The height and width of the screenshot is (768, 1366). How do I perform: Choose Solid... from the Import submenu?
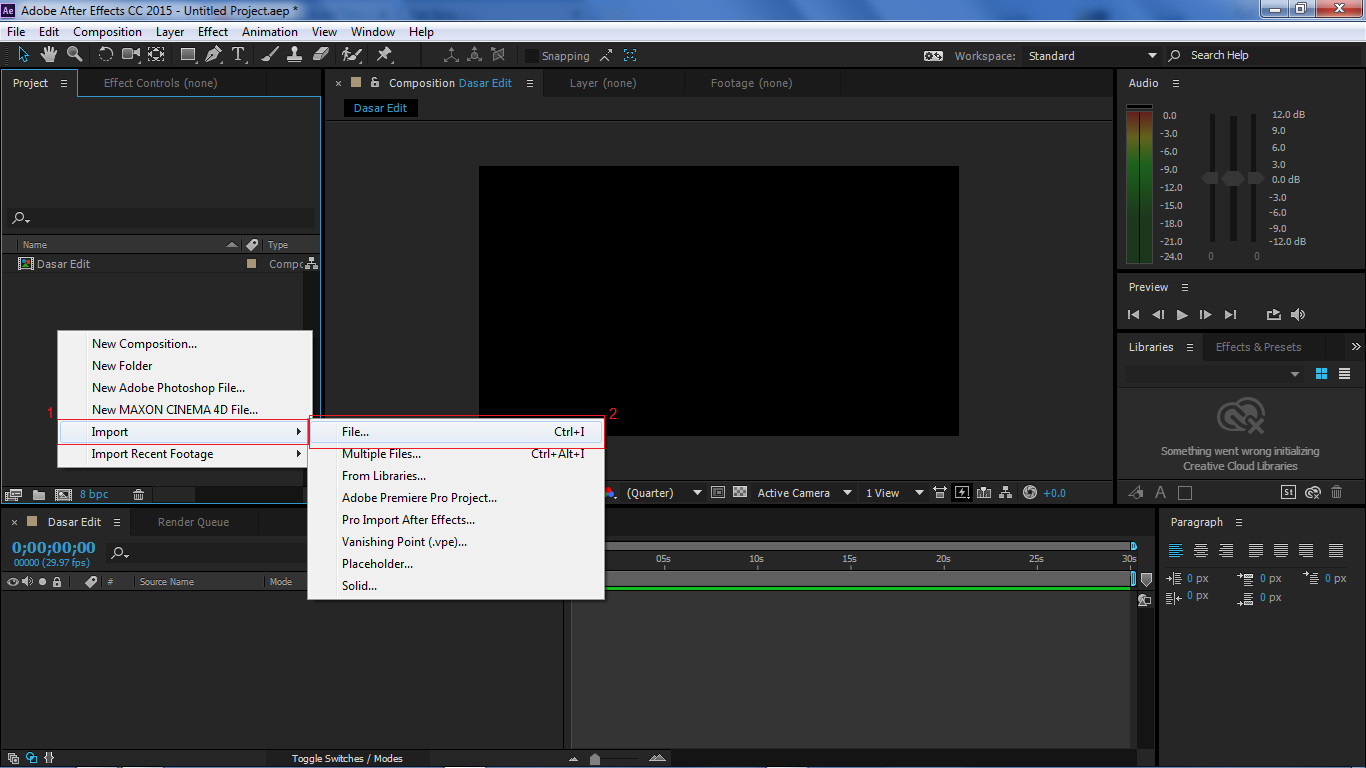456,586
